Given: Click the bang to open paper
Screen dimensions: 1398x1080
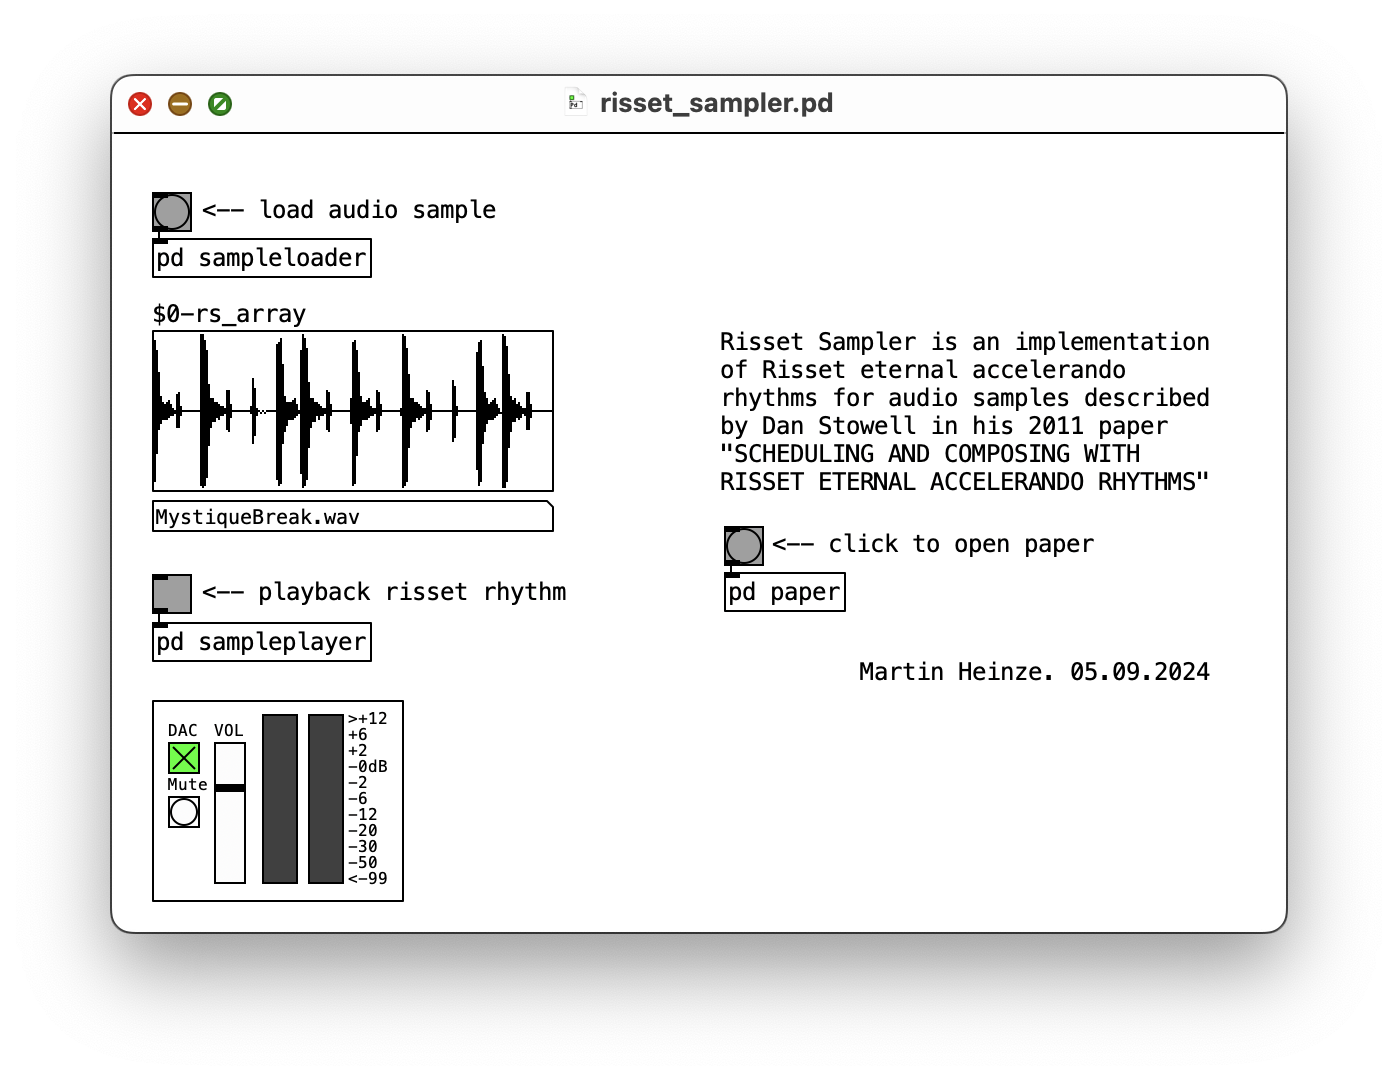Looking at the screenshot, I should (744, 546).
